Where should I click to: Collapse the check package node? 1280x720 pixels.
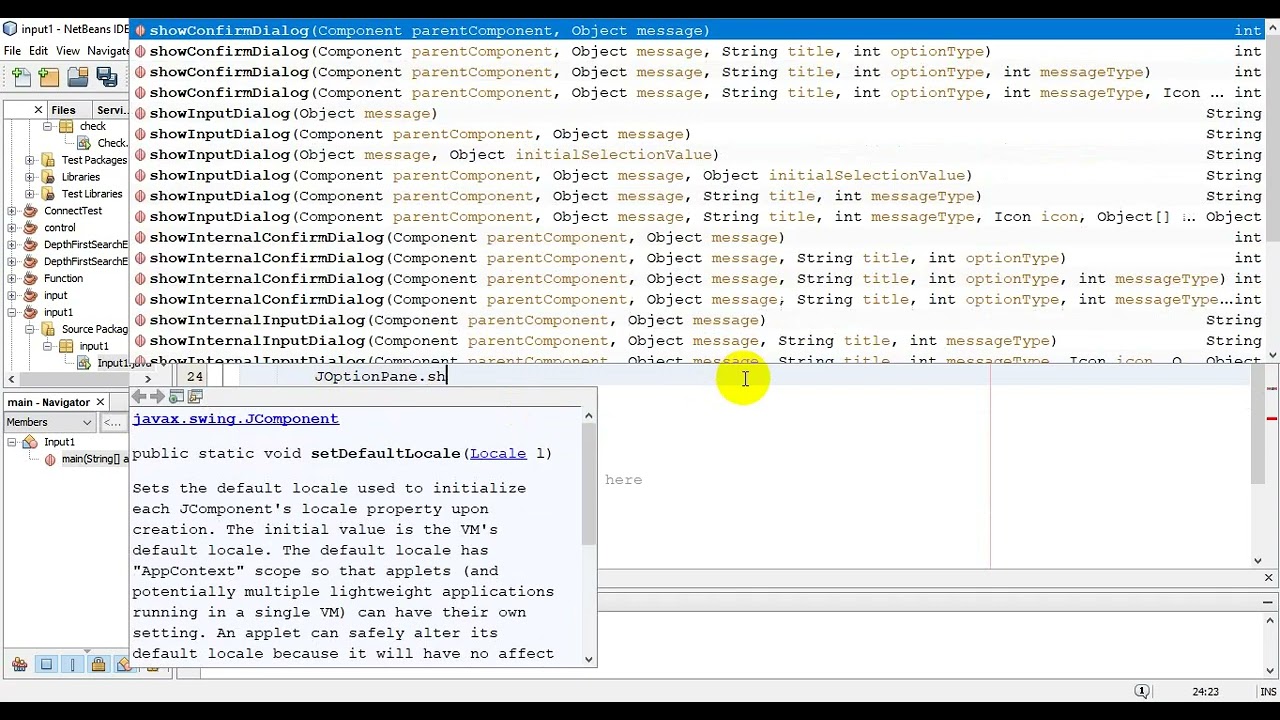(47, 127)
